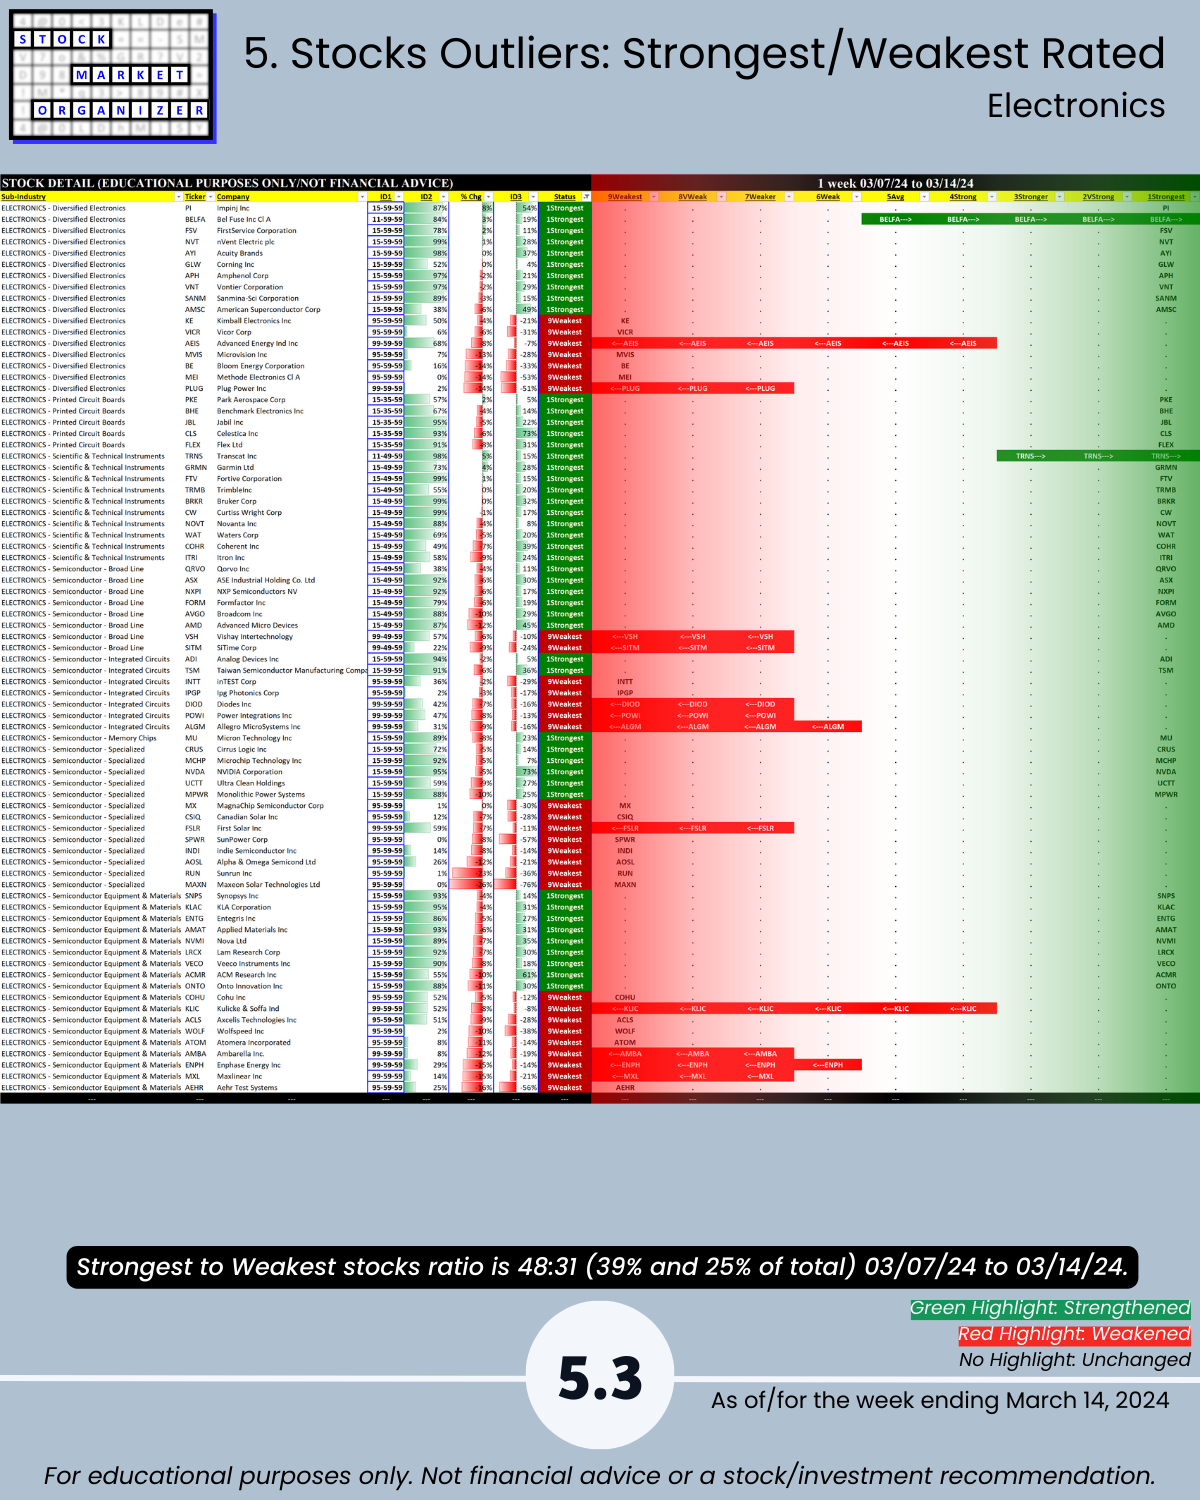Open the ID3 column filter dropdown
Screen dimensions: 1200x1500
pos(533,197)
